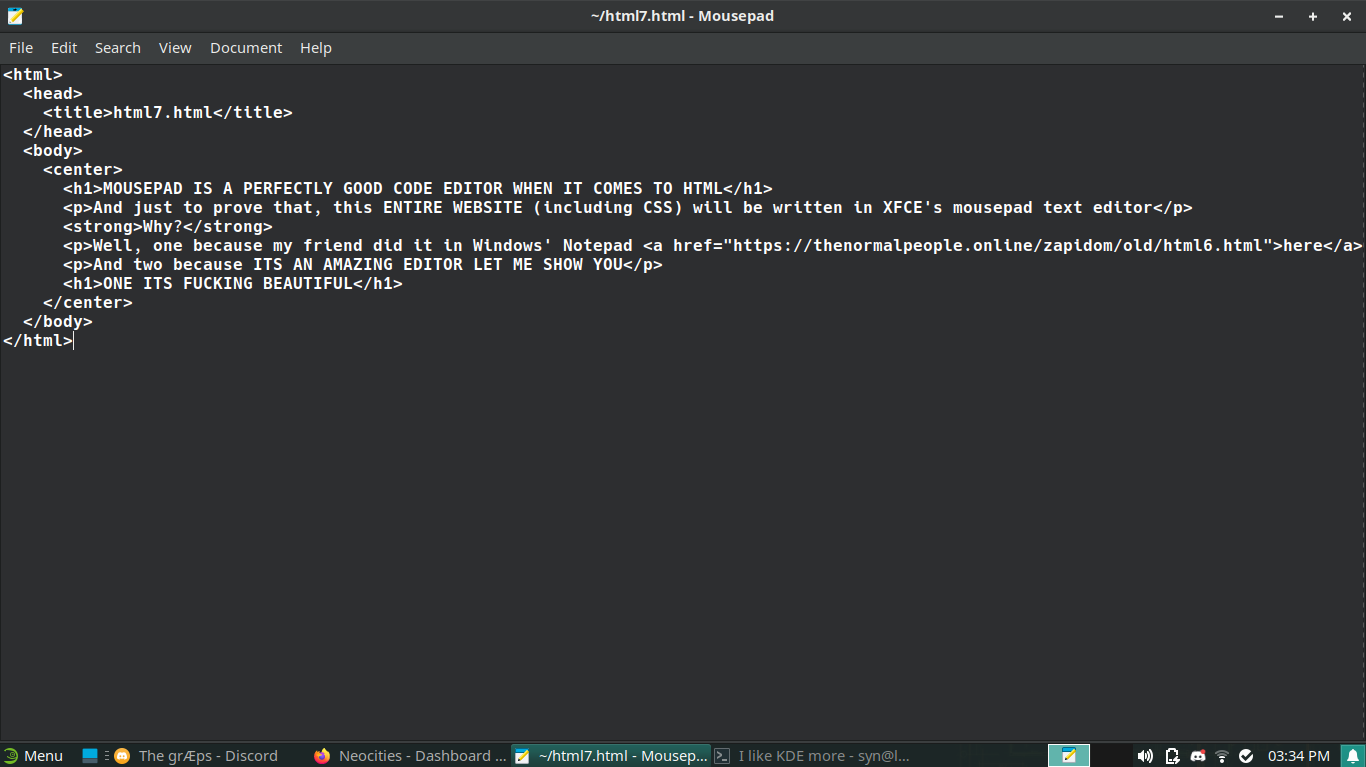Open the Document menu

[x=246, y=48]
